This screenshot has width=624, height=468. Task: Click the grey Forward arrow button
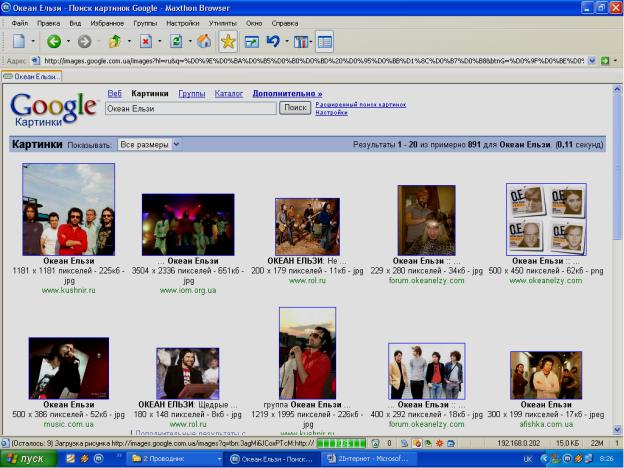coord(84,41)
